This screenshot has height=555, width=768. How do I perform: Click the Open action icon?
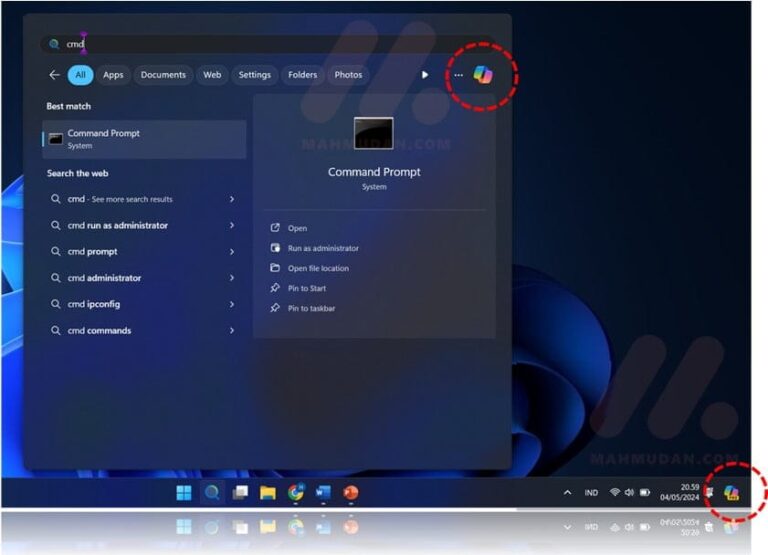tap(275, 228)
